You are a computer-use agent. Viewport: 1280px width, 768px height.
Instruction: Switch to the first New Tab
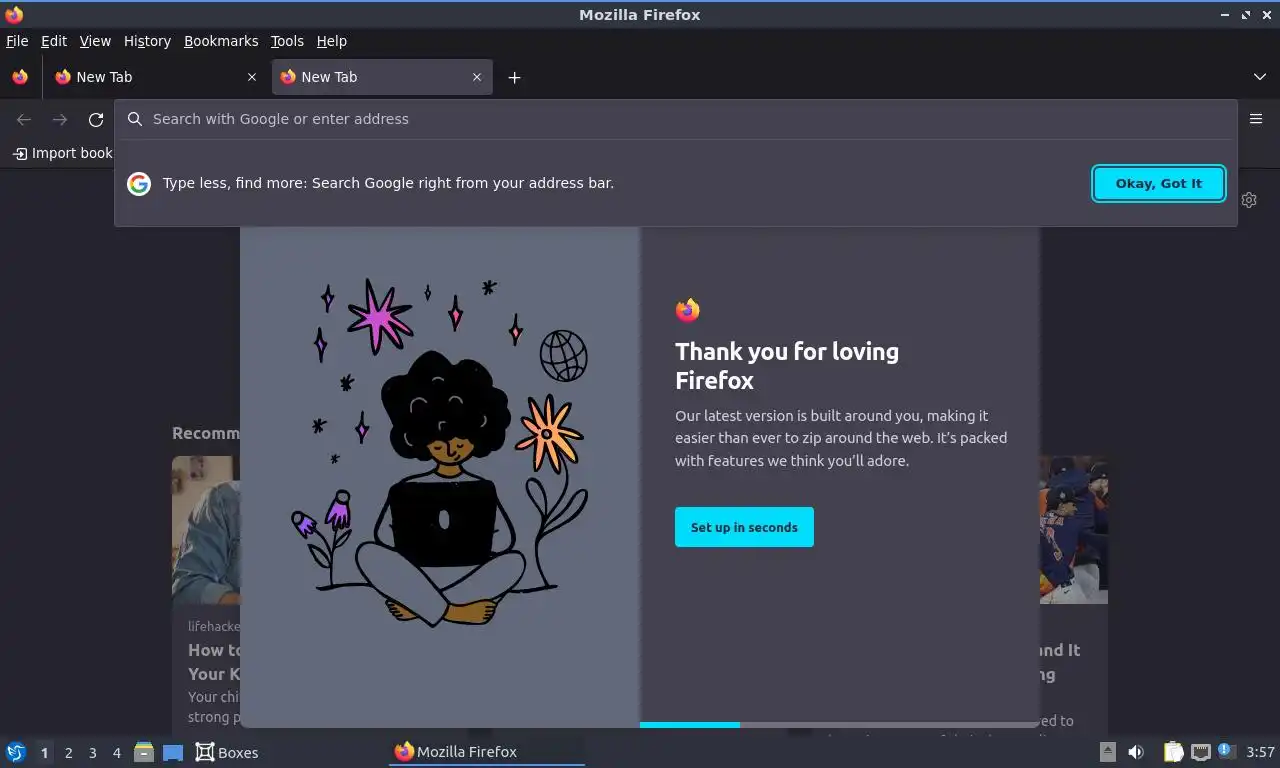point(155,77)
